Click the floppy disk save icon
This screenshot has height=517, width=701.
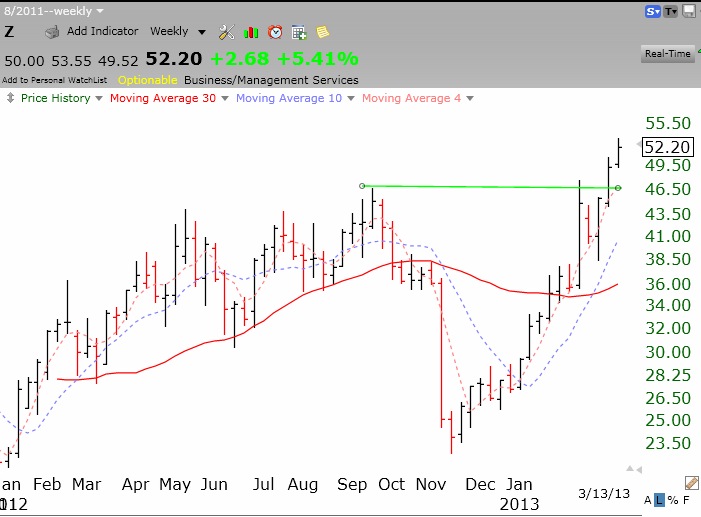689,12
